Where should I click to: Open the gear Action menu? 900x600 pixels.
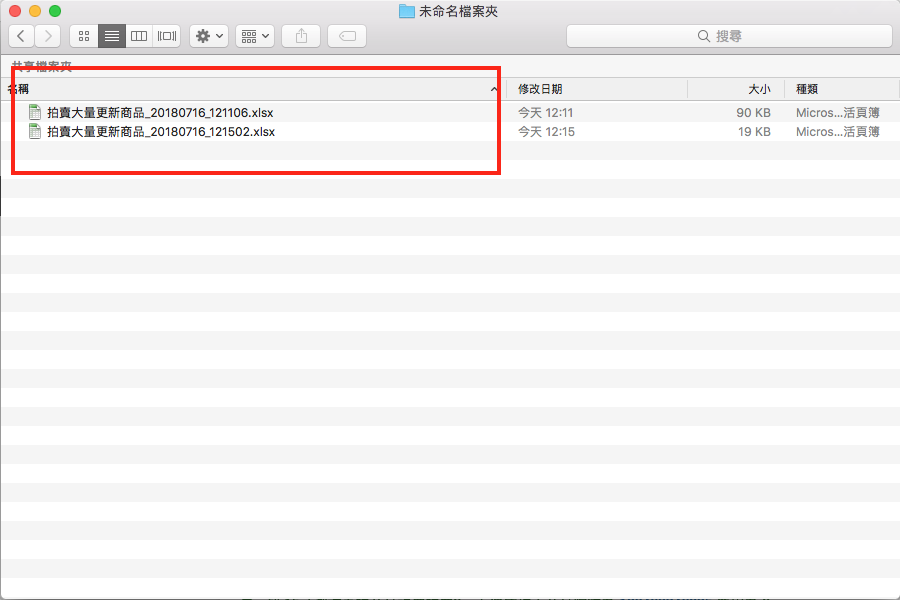209,36
